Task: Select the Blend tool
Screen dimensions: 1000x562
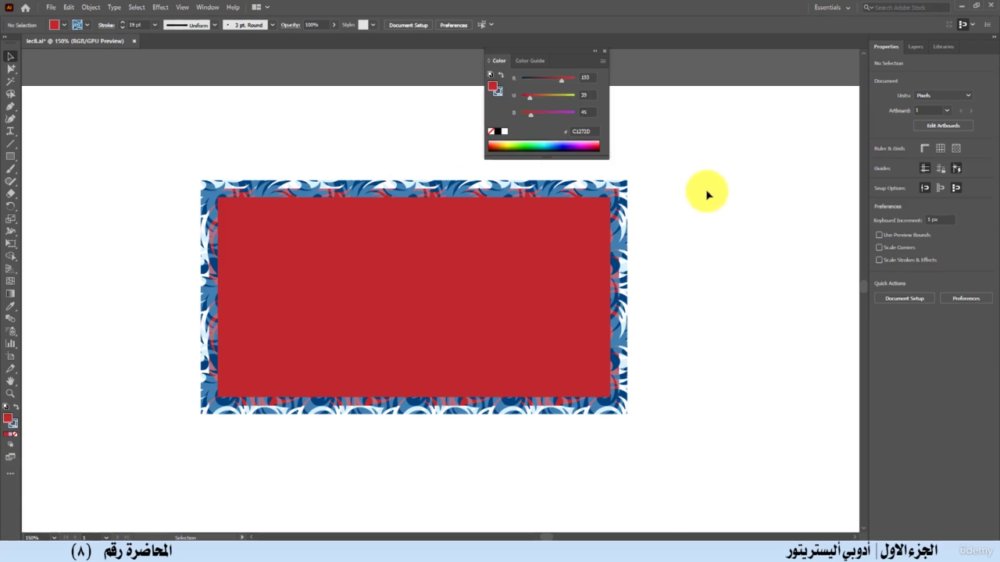Action: tap(10, 318)
